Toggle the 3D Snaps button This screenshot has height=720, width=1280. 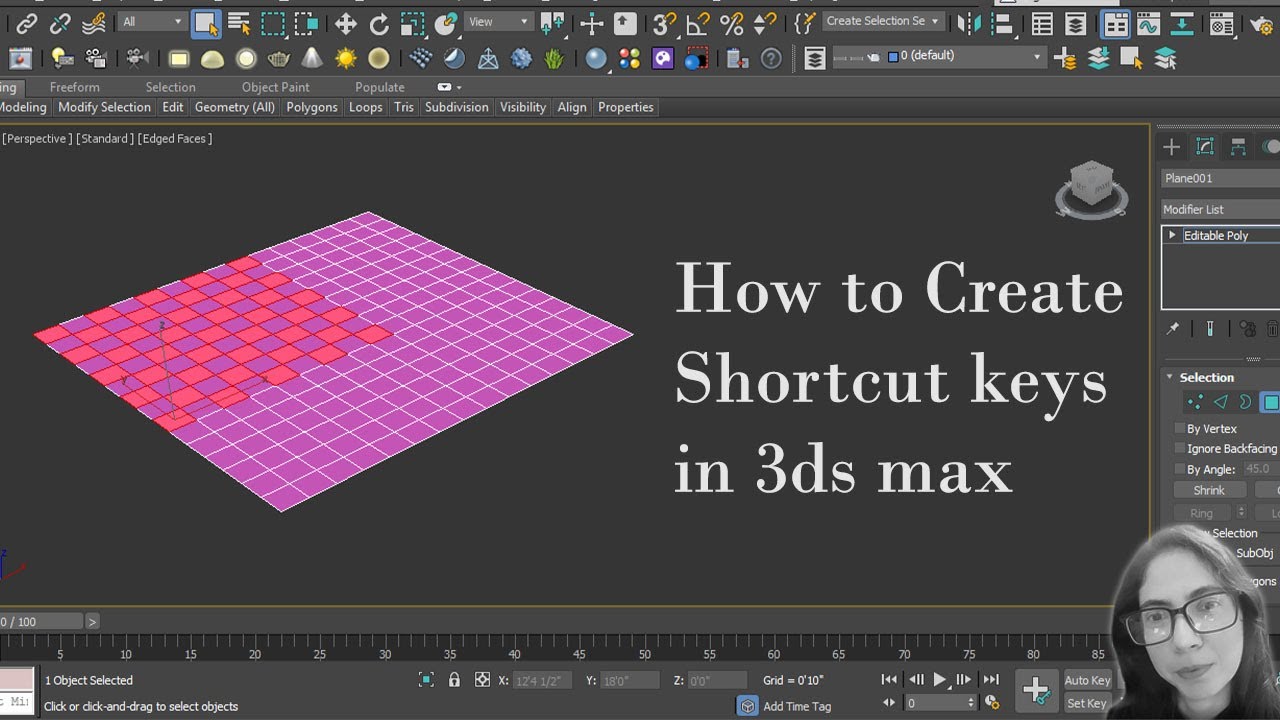(664, 23)
